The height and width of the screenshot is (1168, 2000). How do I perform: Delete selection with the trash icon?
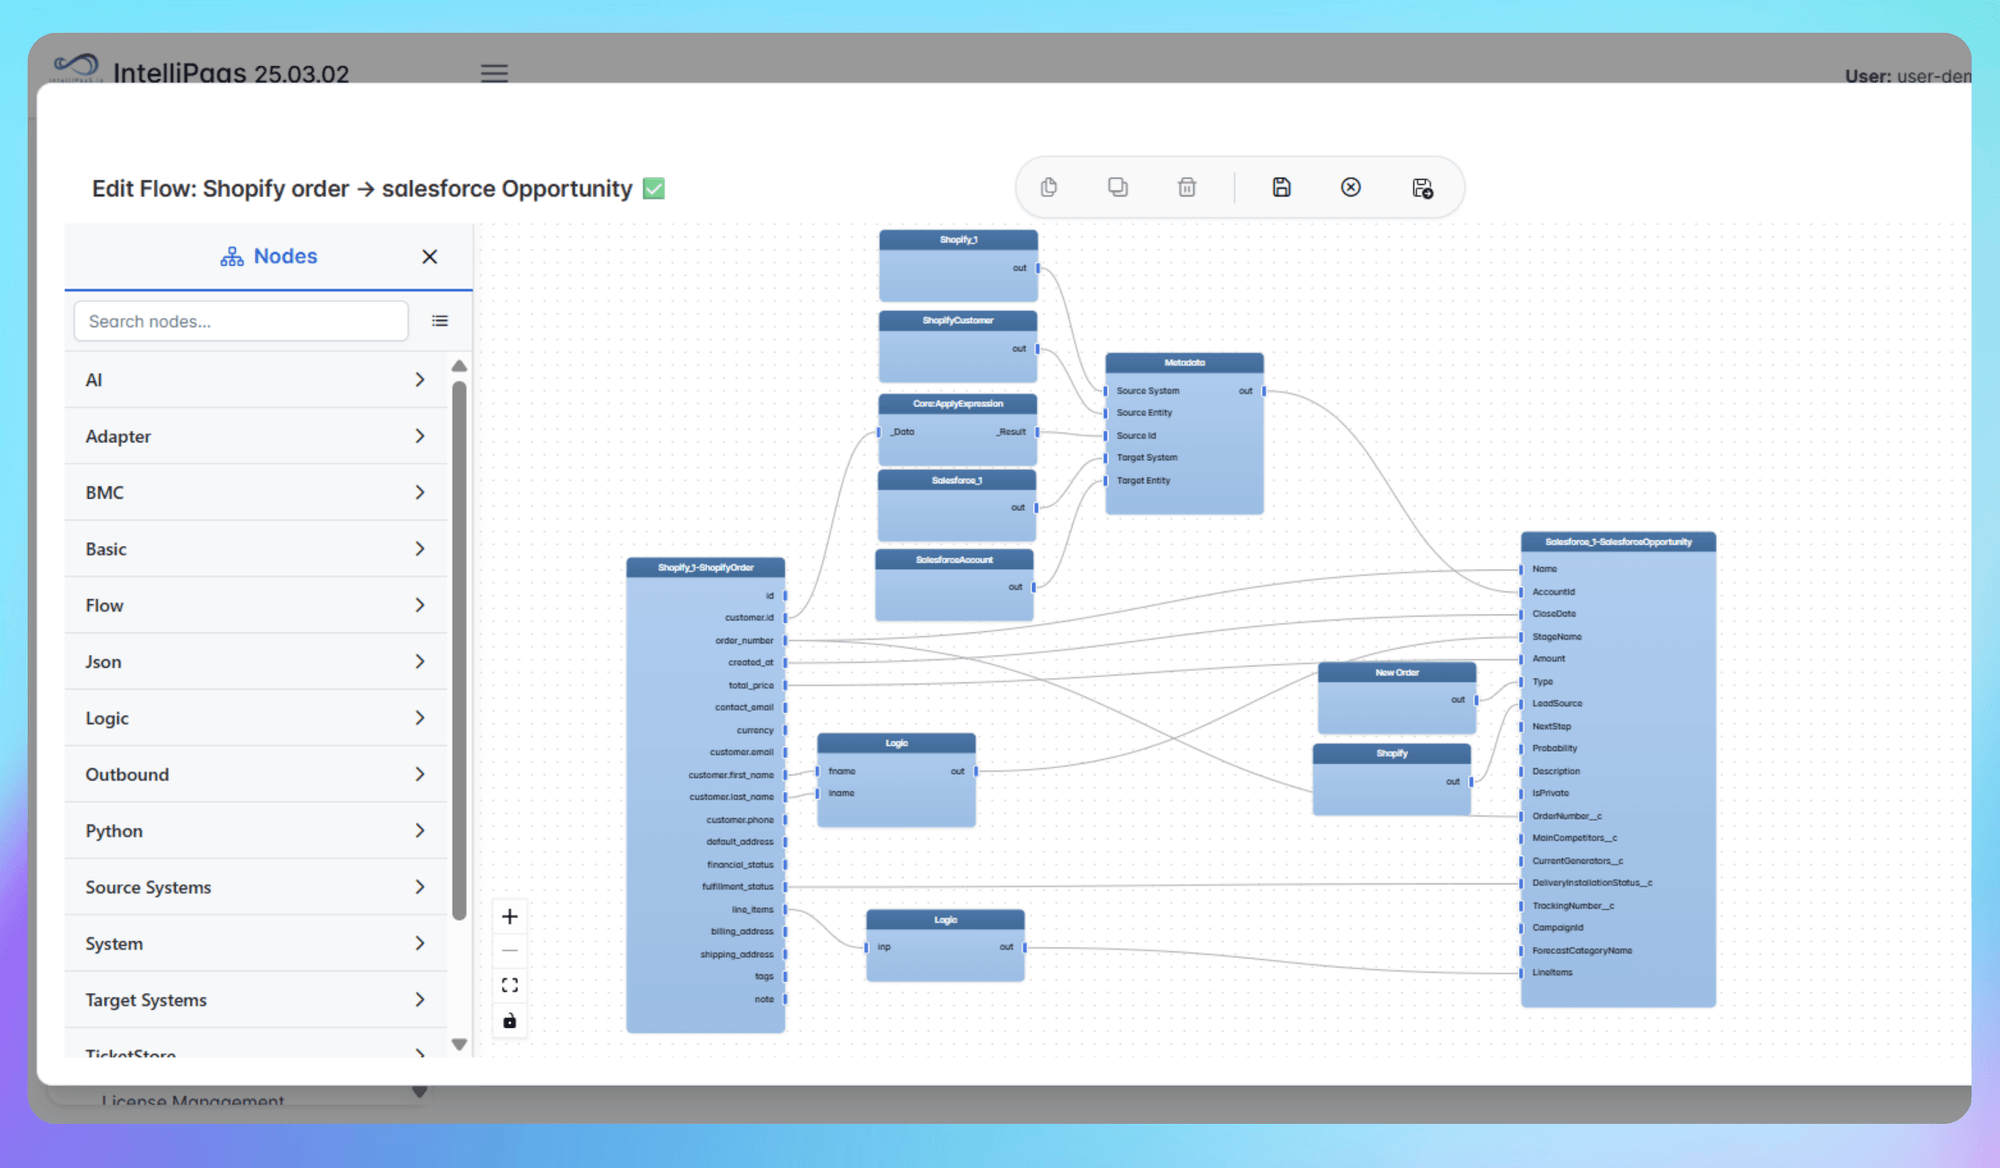click(1187, 187)
